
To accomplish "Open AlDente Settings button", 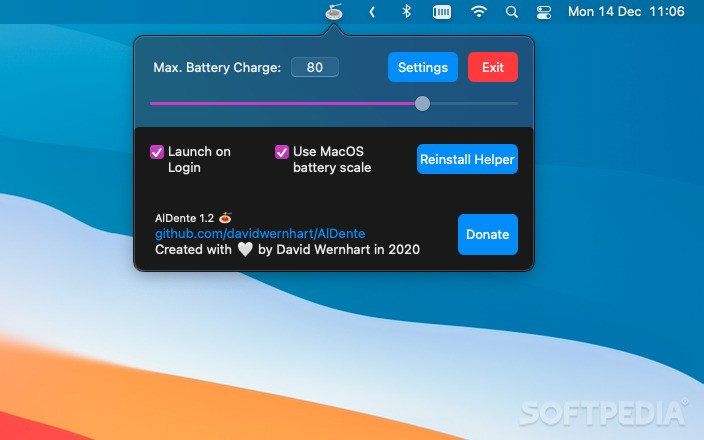I will tap(422, 67).
